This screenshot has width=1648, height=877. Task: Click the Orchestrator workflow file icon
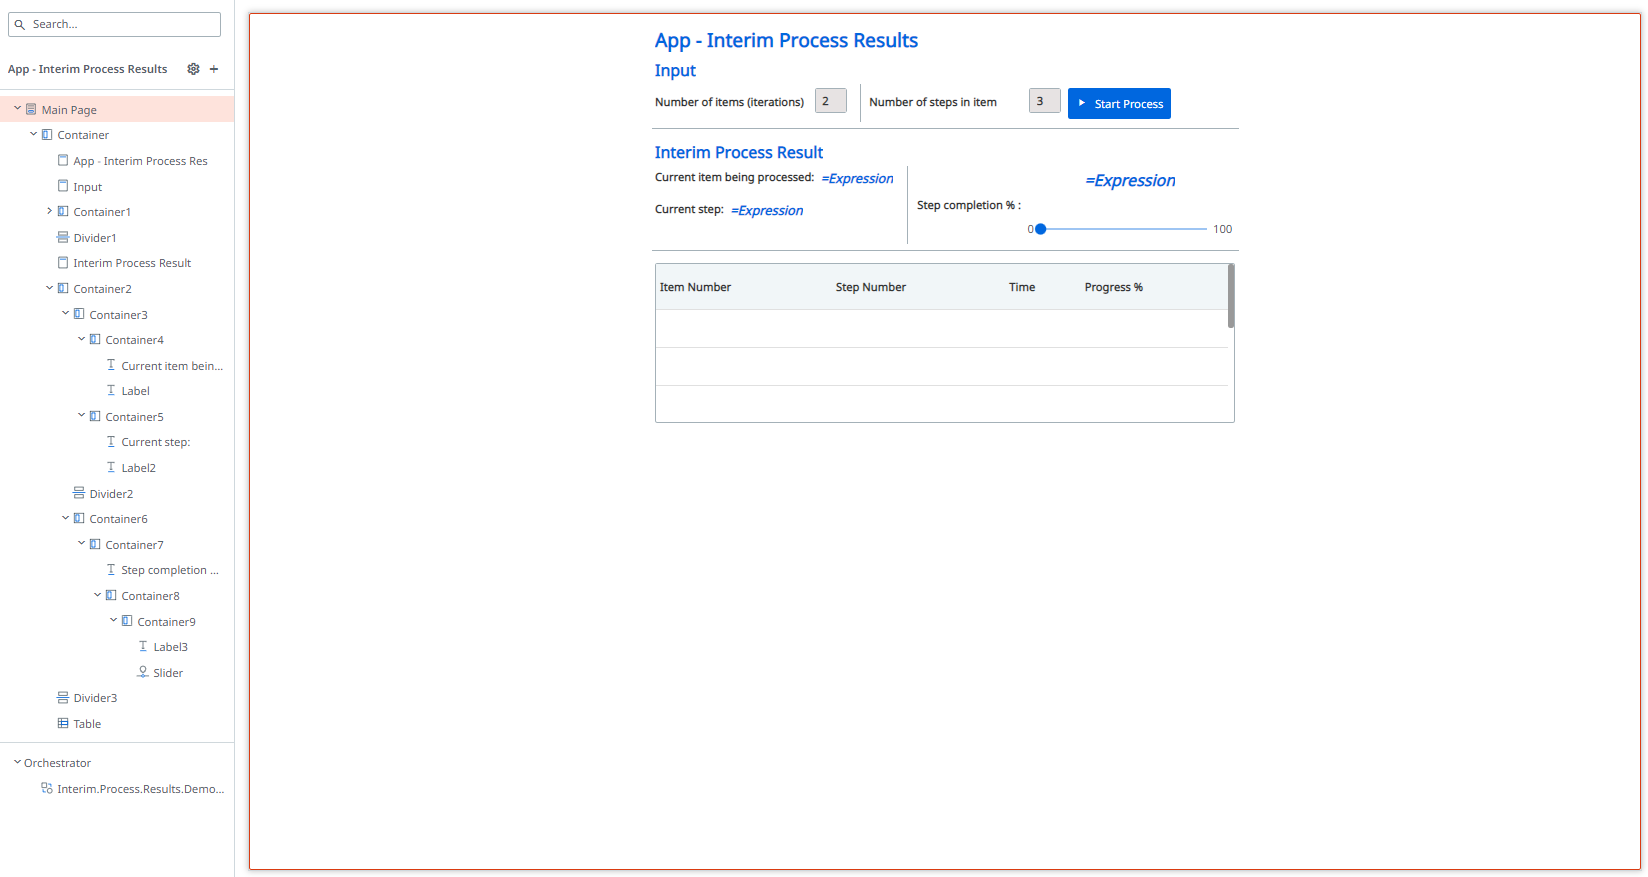47,789
